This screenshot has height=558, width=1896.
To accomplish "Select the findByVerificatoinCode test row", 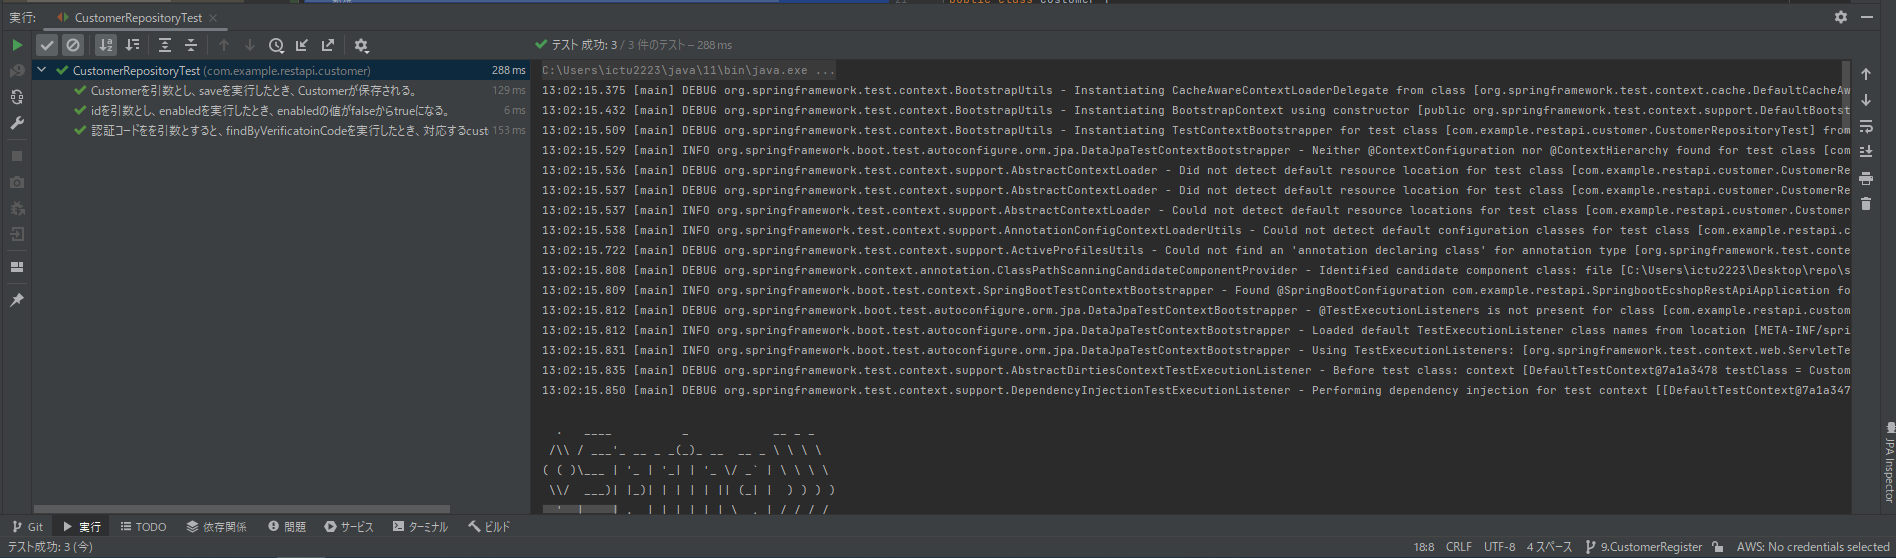I will pyautogui.click(x=281, y=131).
